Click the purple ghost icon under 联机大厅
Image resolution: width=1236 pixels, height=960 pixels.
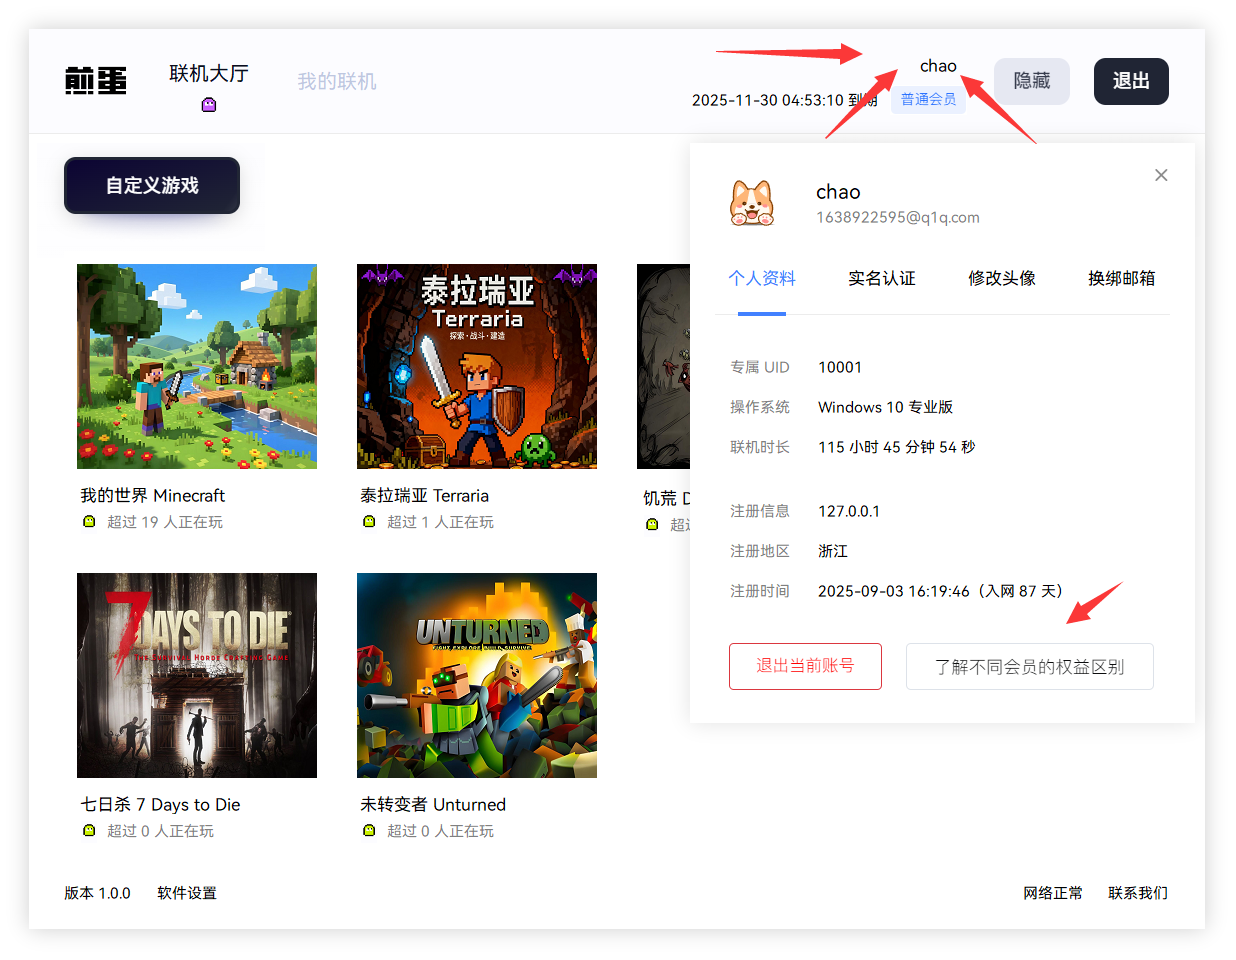(x=209, y=105)
